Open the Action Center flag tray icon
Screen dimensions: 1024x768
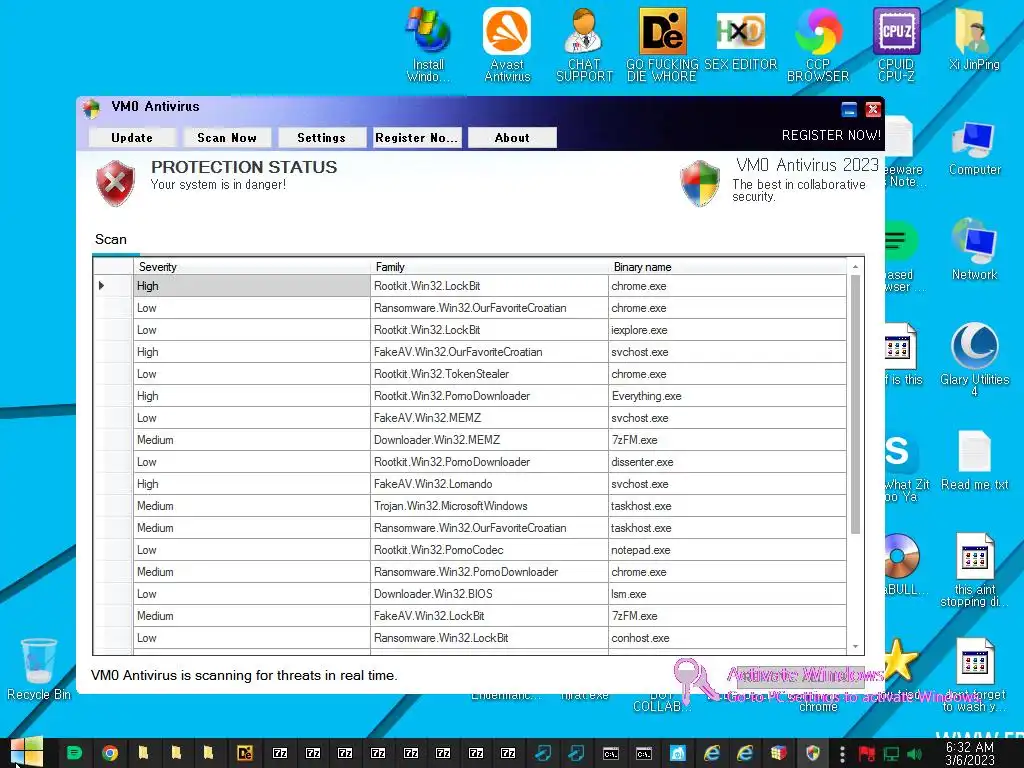[867, 754]
